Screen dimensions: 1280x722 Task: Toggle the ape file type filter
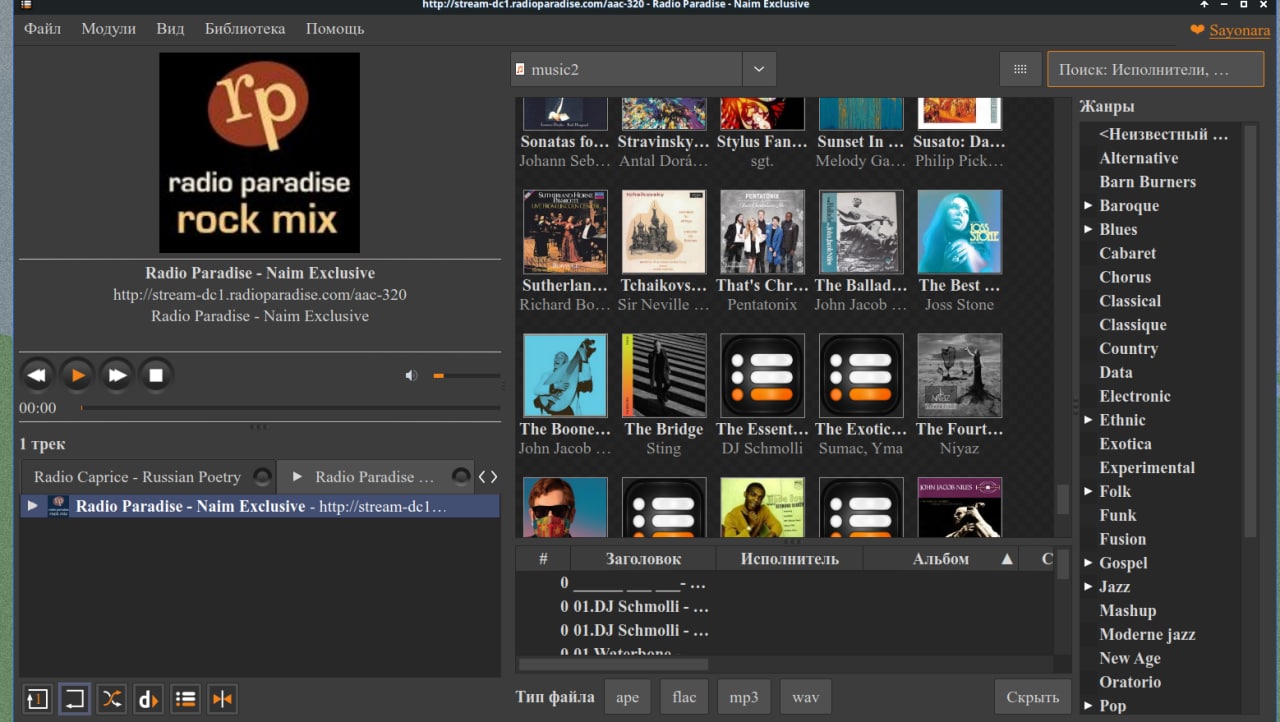pyautogui.click(x=628, y=697)
